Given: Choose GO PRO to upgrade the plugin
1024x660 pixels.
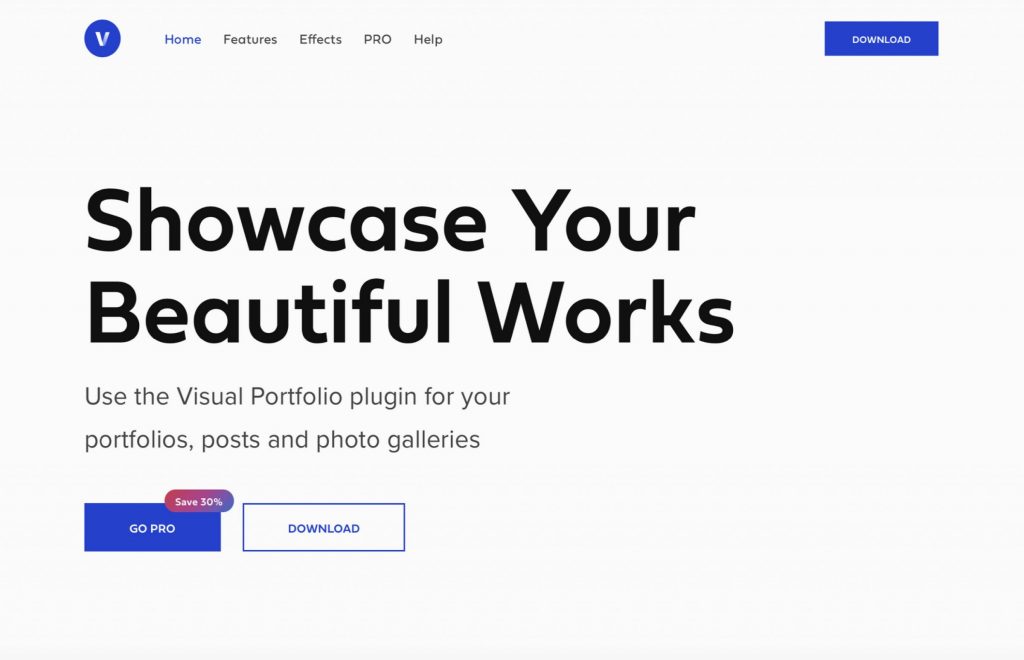Looking at the screenshot, I should pyautogui.click(x=152, y=528).
